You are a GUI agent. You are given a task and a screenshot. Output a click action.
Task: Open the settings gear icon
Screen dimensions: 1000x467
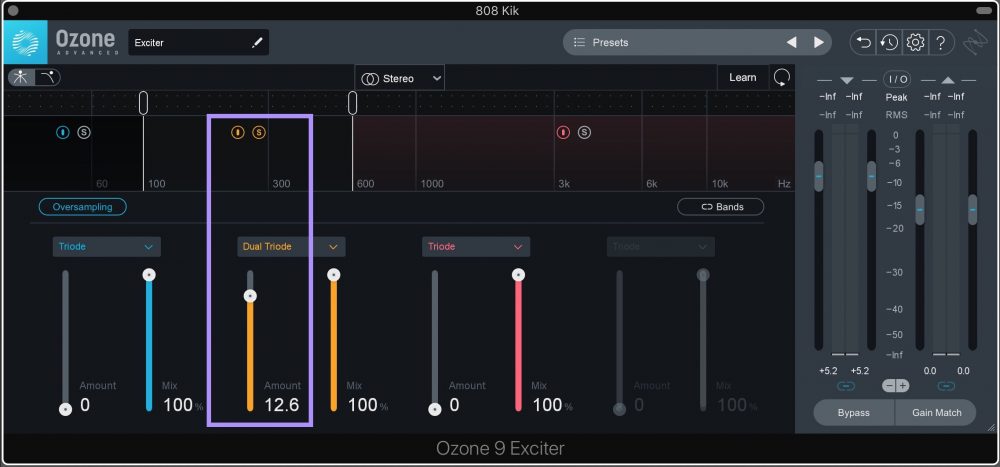click(x=914, y=42)
